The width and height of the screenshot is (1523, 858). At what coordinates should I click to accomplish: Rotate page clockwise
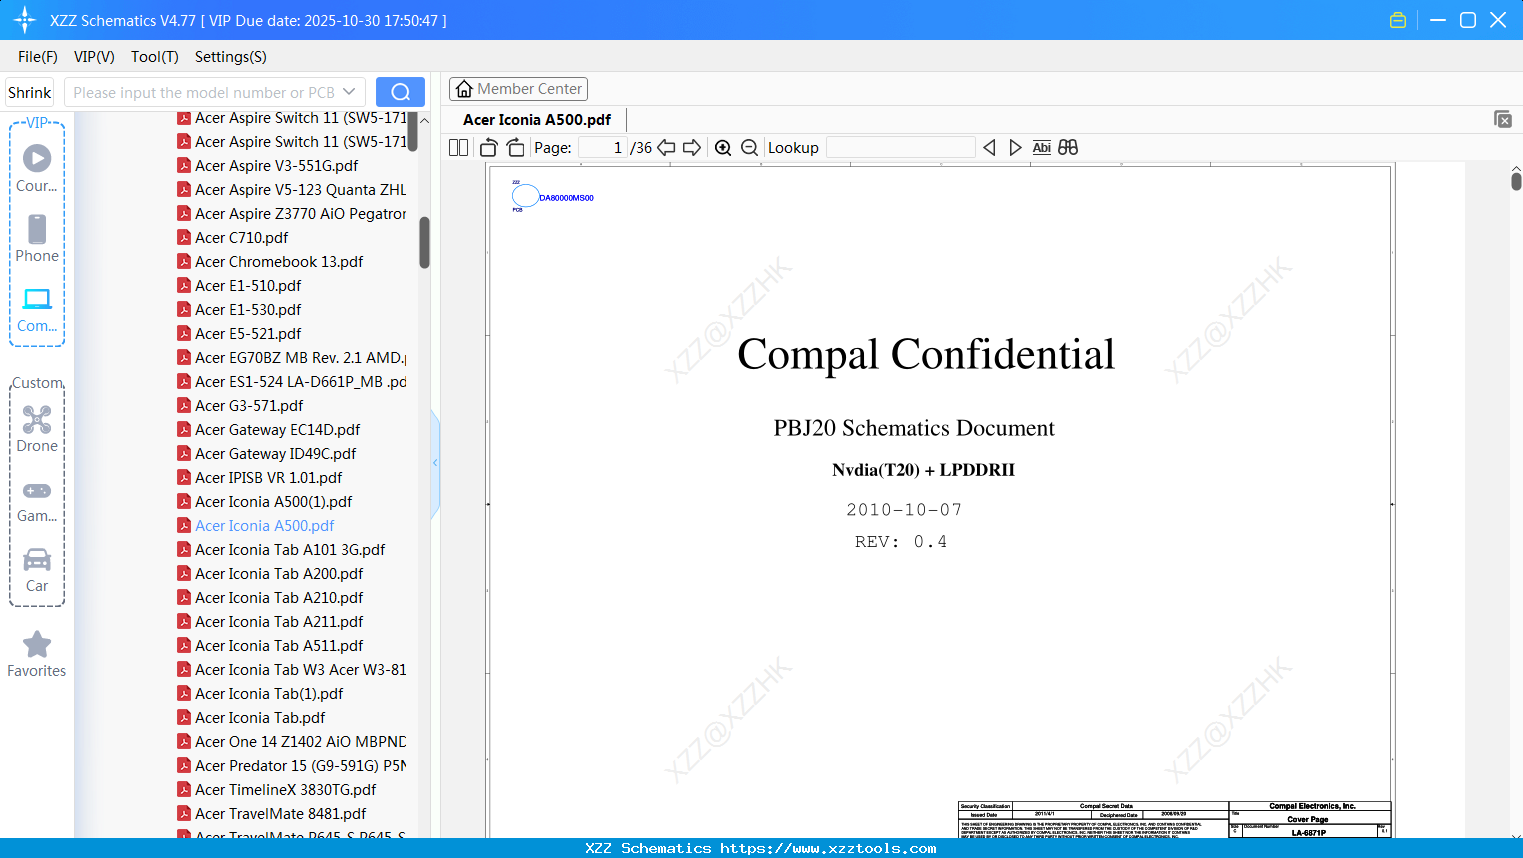516,148
